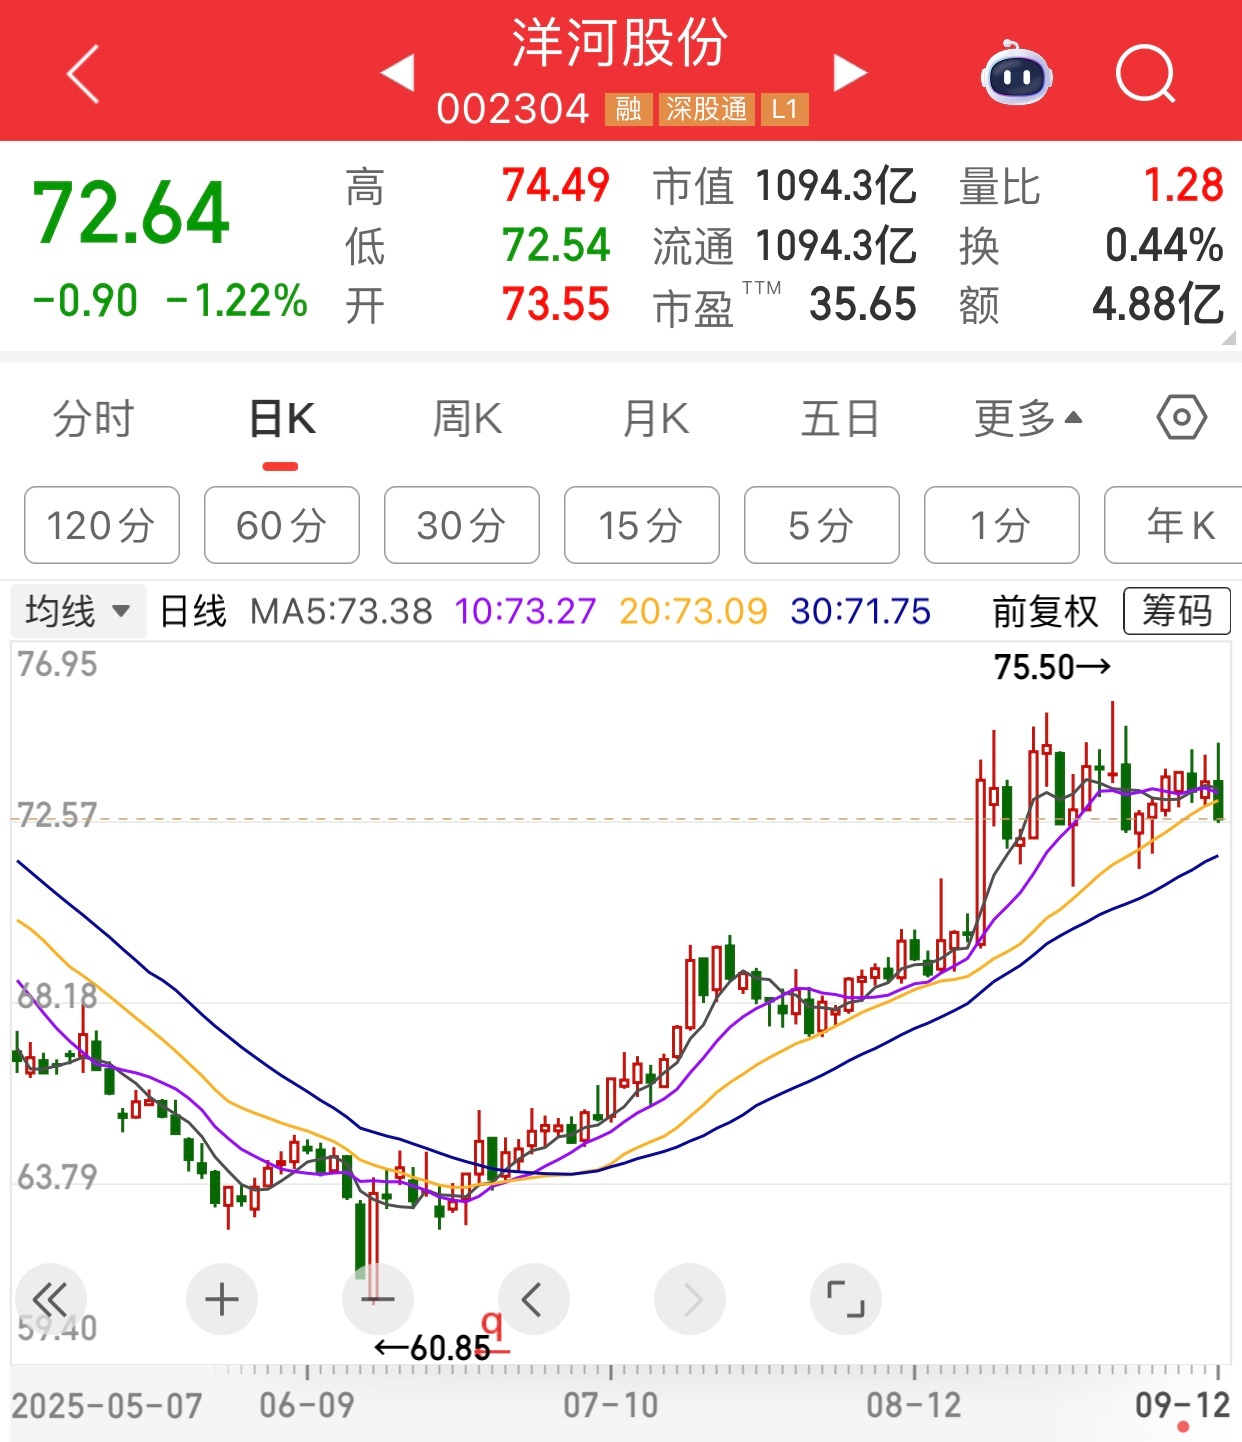1242x1442 pixels.
Task: Tap the change percent -1.22%
Action: point(237,301)
